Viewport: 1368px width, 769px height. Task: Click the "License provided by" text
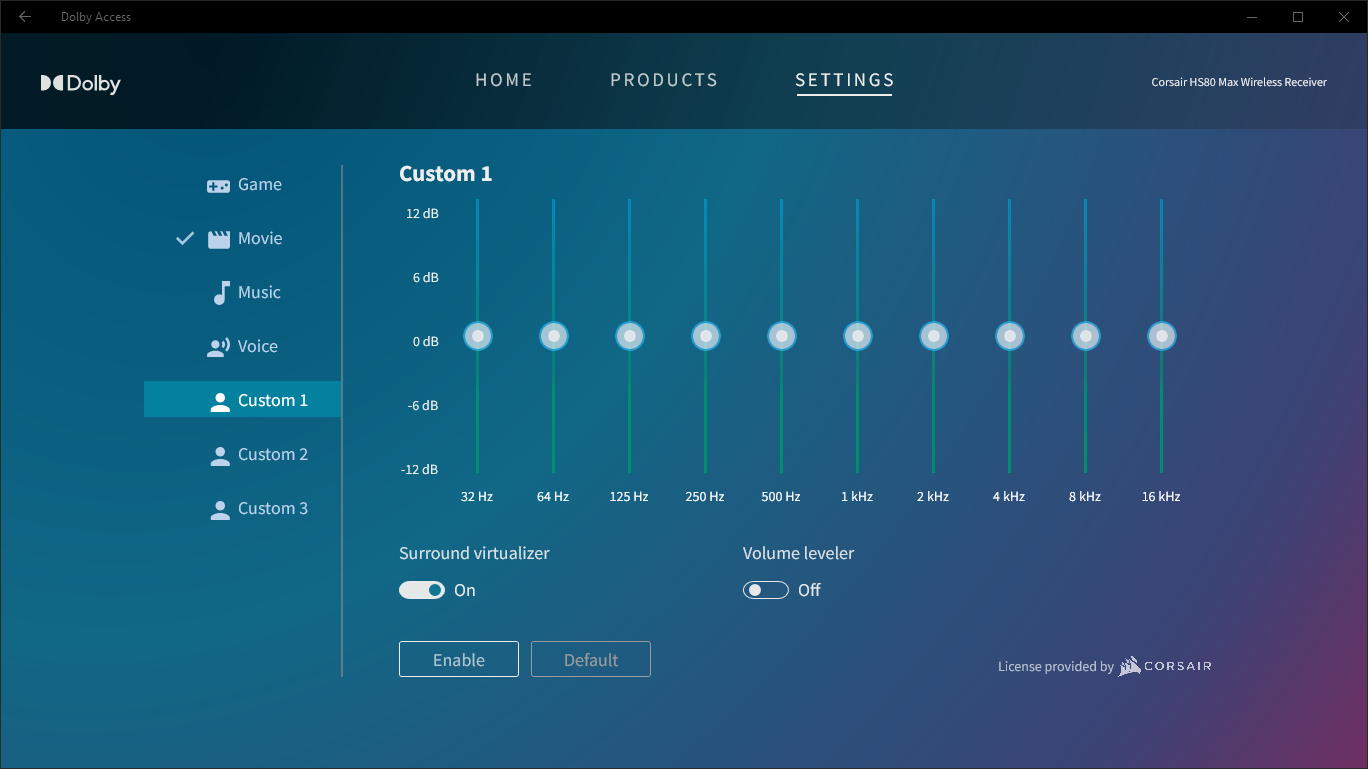1056,666
